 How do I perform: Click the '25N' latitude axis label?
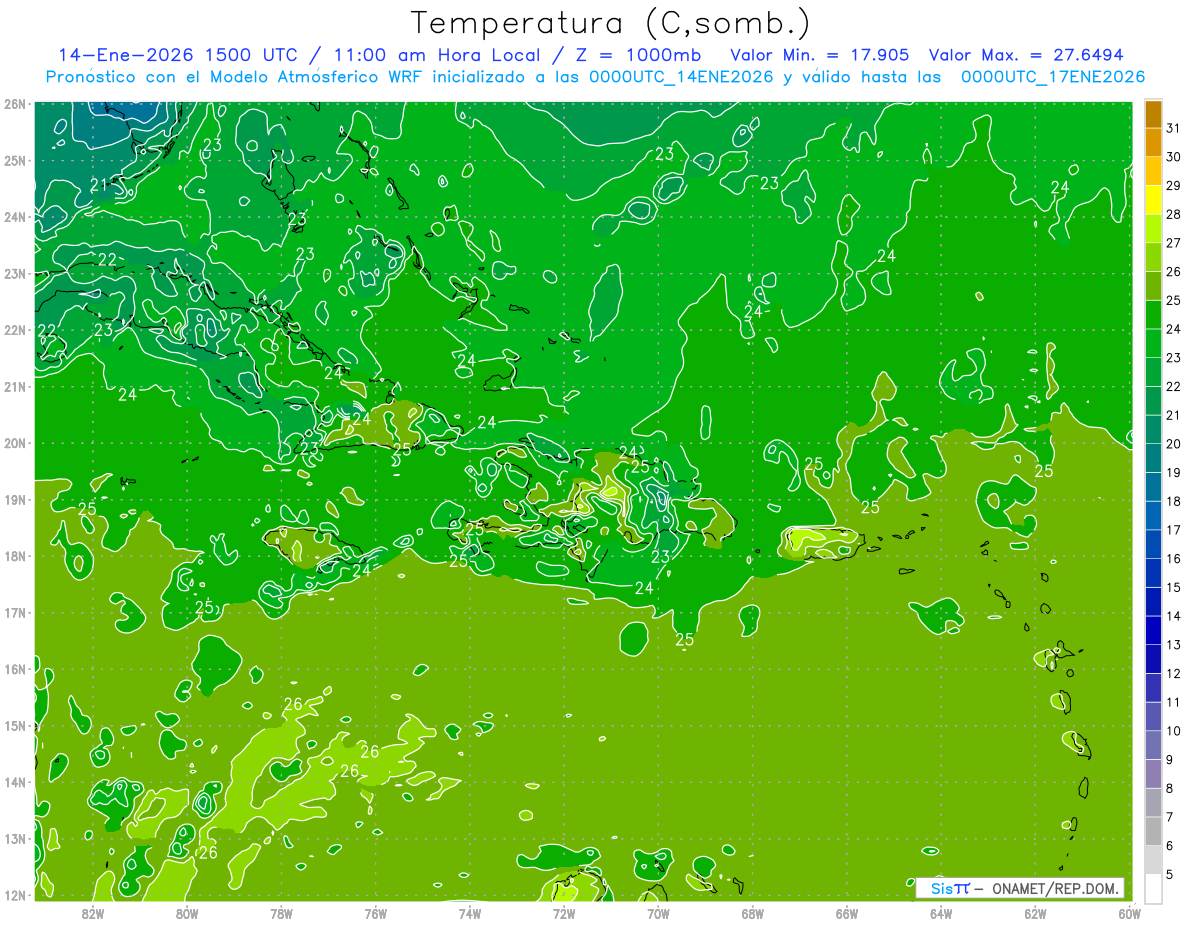(x=14, y=160)
